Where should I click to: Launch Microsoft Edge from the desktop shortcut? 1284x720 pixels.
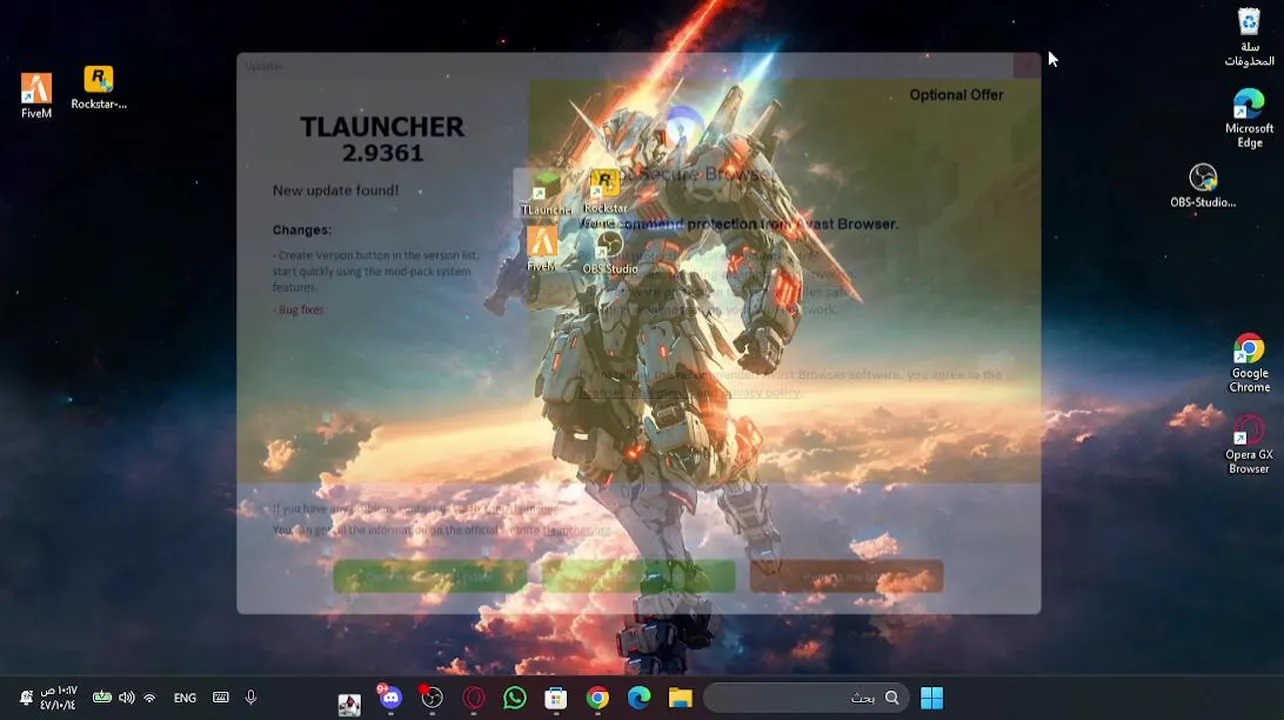coord(1249,118)
